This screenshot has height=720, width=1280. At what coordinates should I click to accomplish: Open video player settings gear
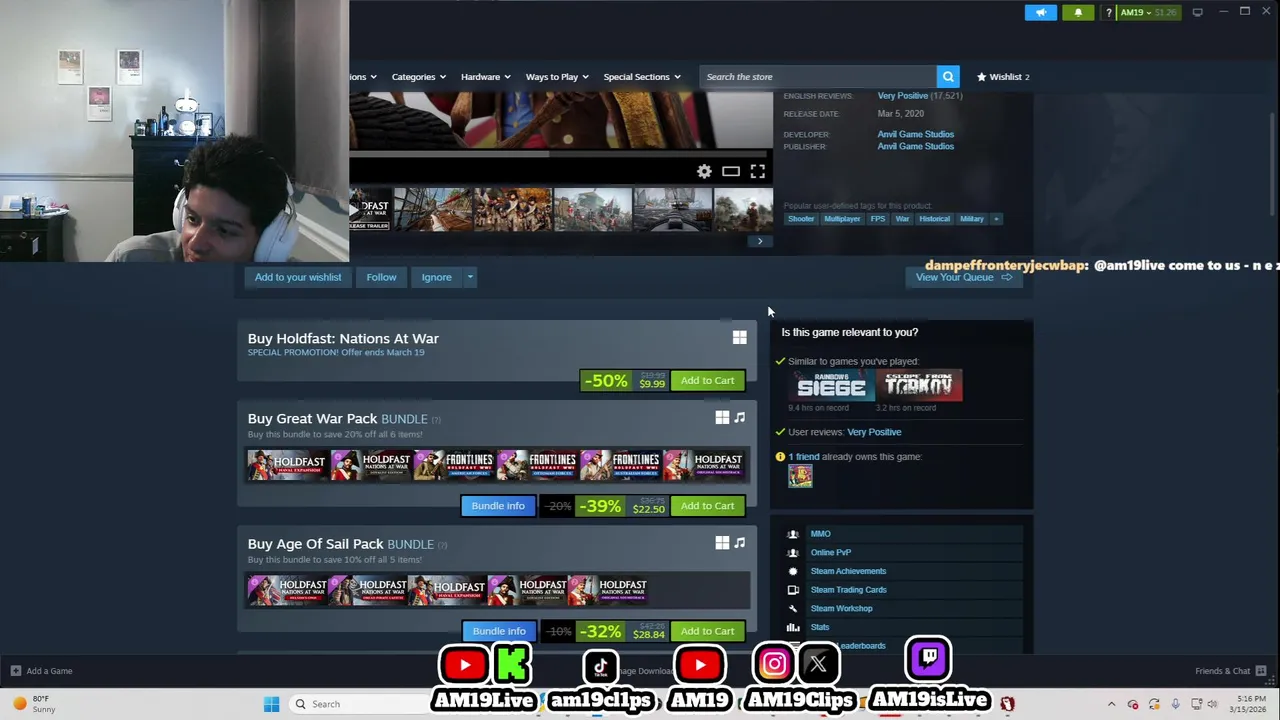click(x=704, y=172)
